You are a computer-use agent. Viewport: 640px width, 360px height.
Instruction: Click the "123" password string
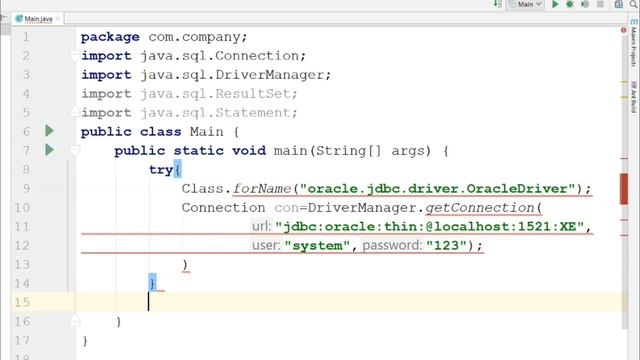point(446,246)
